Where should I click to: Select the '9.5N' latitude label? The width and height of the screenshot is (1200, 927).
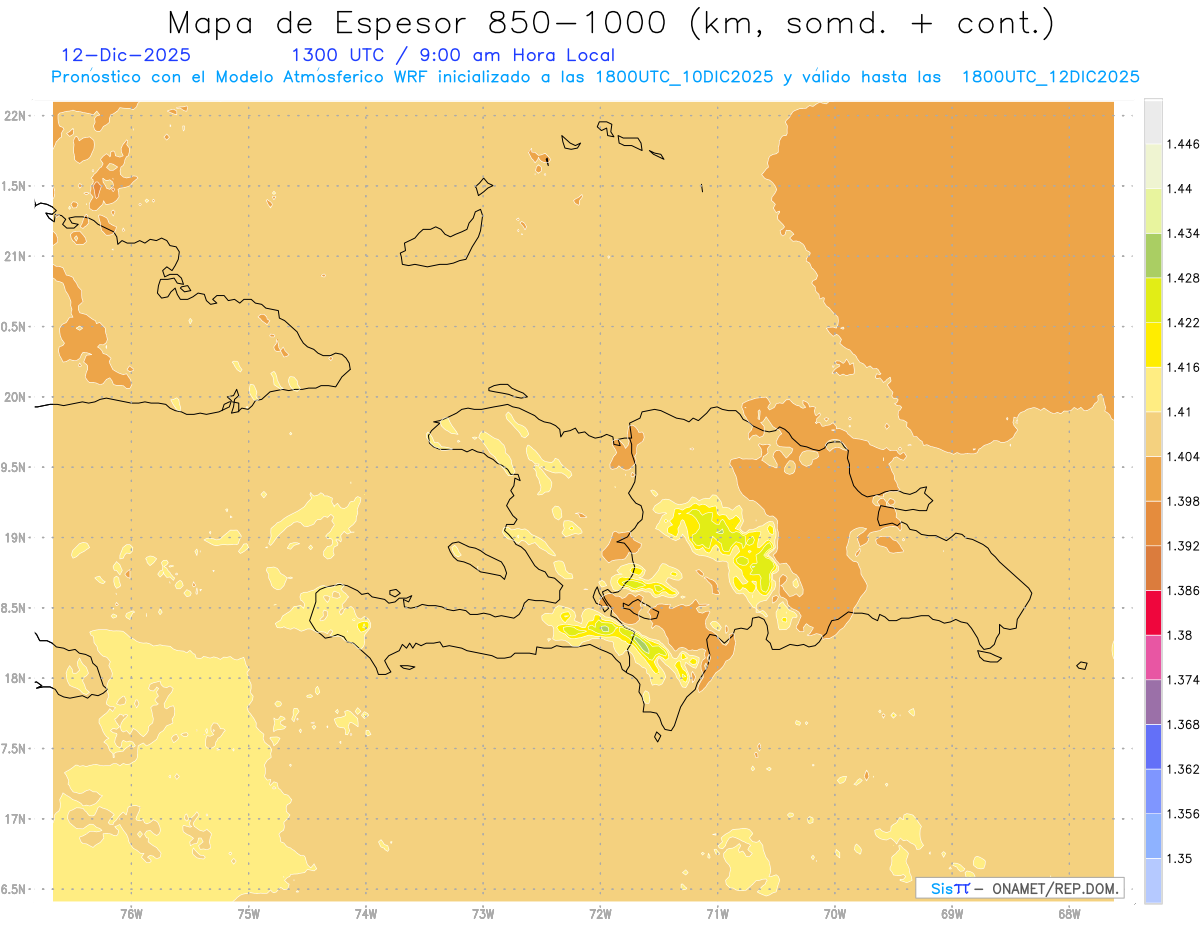click(x=15, y=467)
